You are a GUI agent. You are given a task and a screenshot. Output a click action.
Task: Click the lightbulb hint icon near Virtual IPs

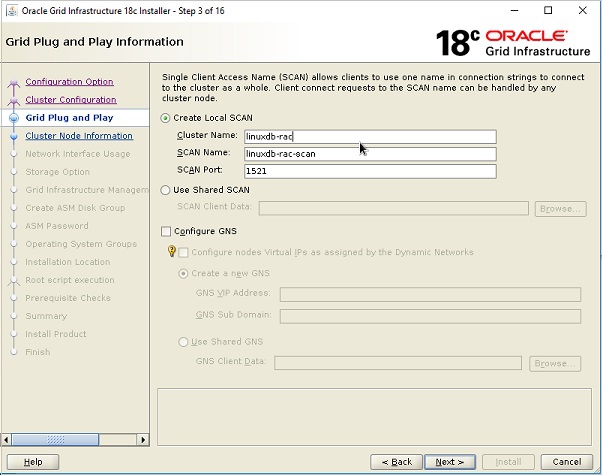click(172, 251)
